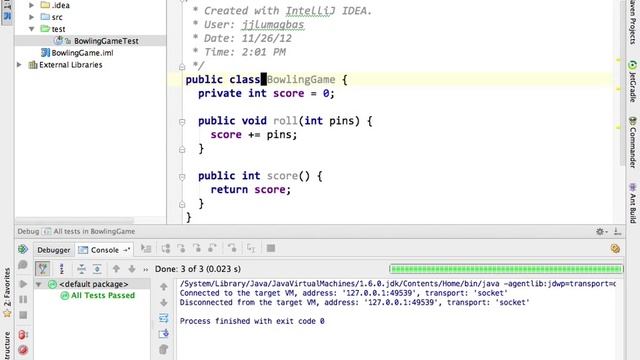This screenshot has height=360, width=640.
Task: Click 'score += pins;' code line
Action: point(254,135)
